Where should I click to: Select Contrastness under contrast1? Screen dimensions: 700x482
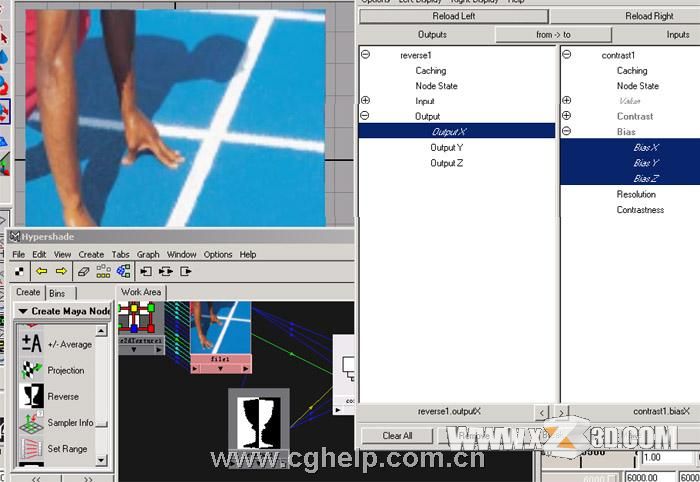pos(640,210)
